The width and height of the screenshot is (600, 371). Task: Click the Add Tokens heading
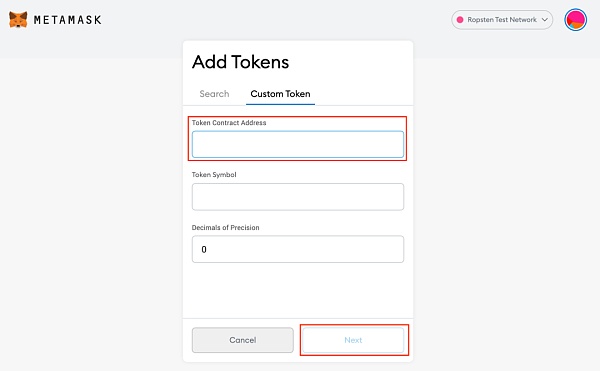point(240,62)
